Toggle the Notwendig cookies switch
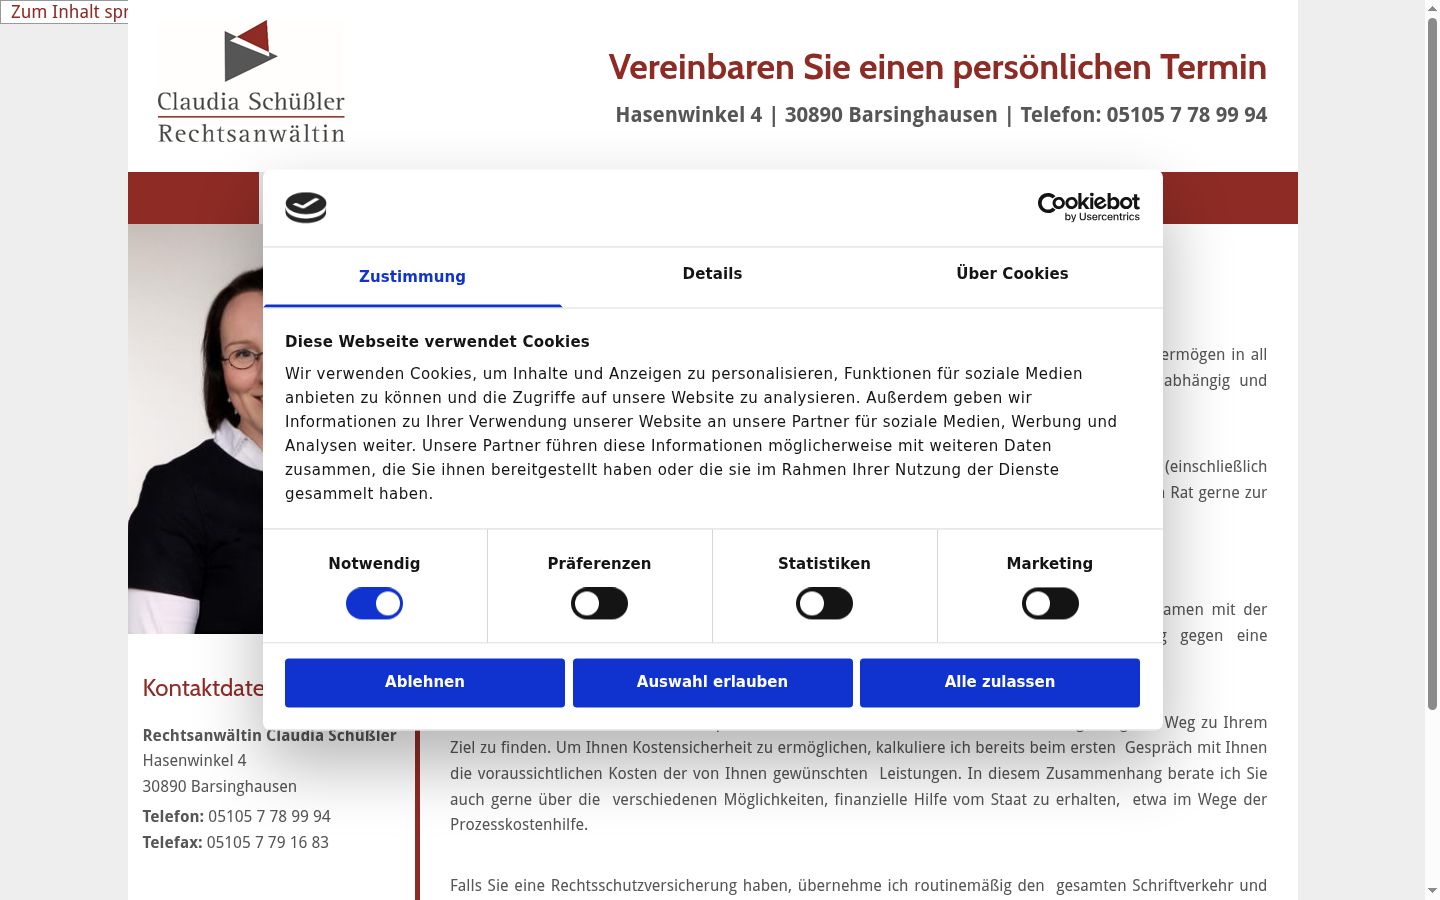 tap(374, 604)
